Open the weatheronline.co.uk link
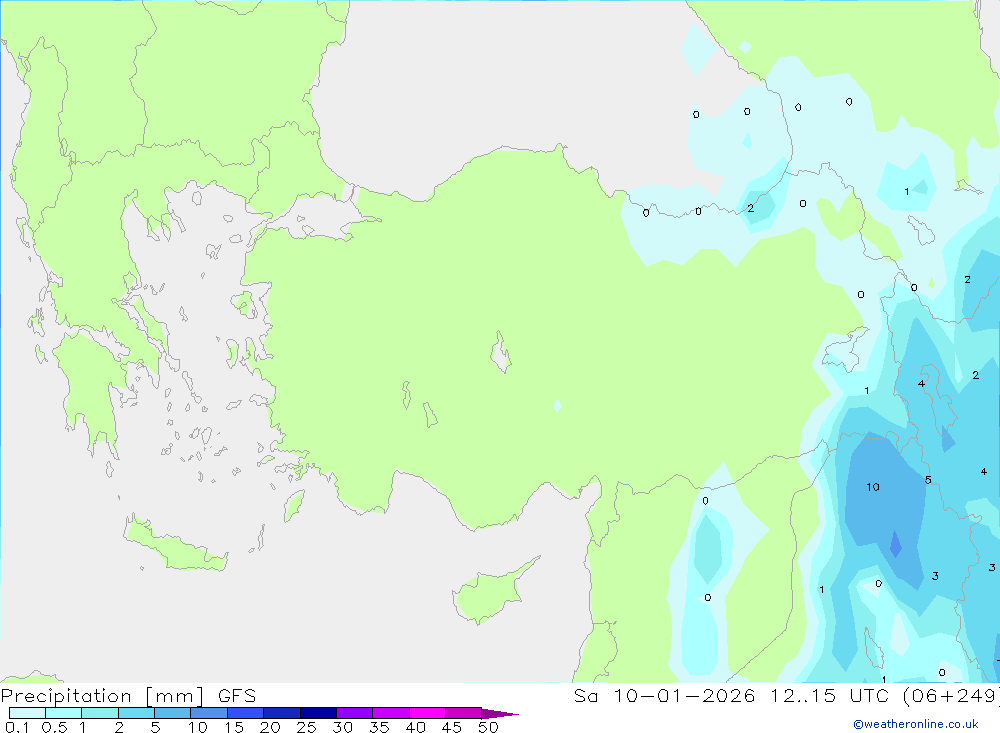Viewport: 1000px width, 733px height. [x=916, y=724]
